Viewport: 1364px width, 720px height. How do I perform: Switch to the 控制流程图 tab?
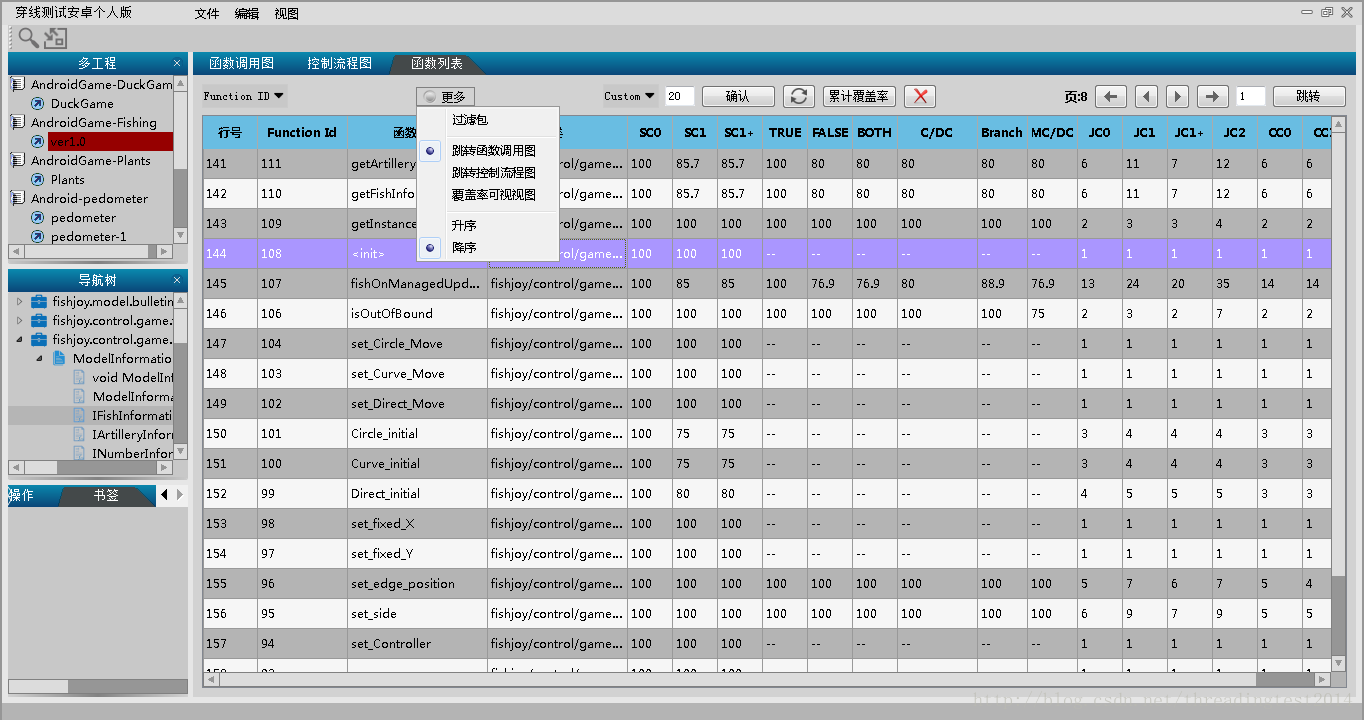pyautogui.click(x=340, y=63)
